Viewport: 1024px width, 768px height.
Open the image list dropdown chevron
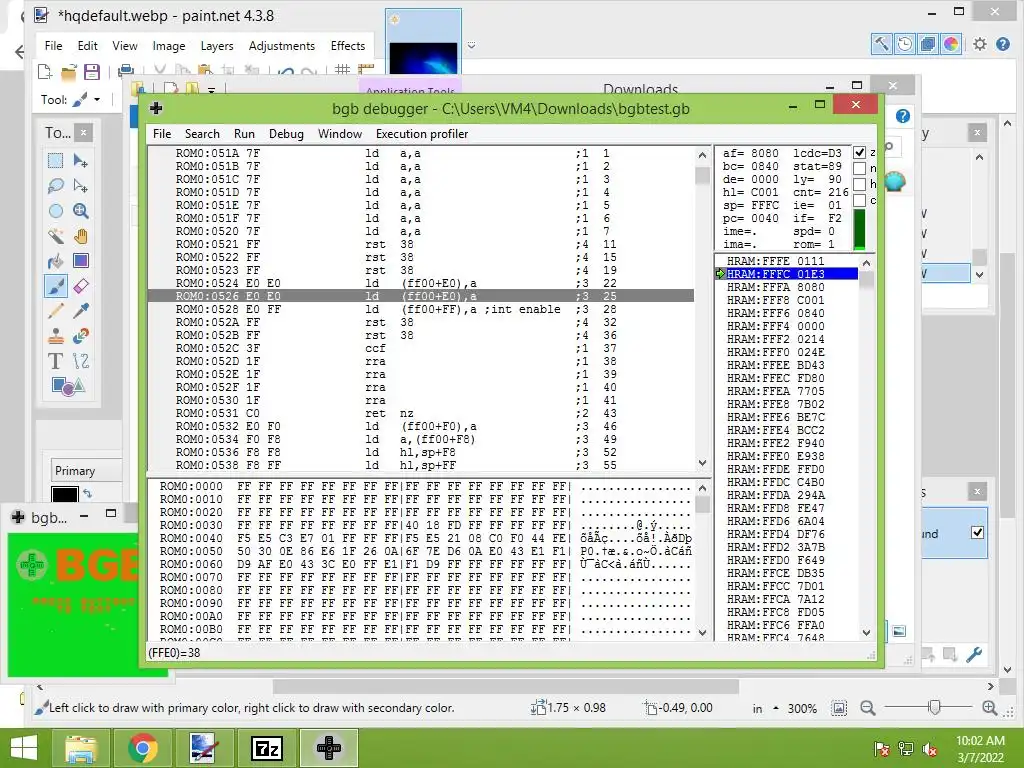472,46
